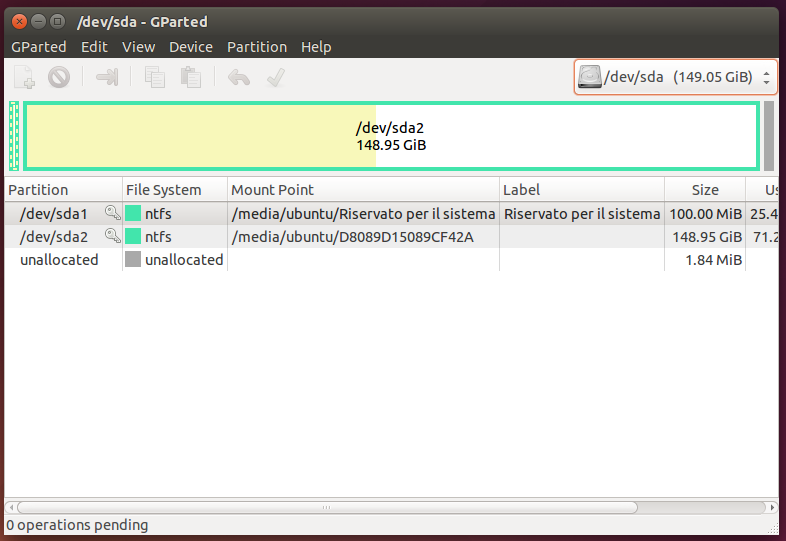The image size is (786, 541).
Task: Click the 148.95 GiB size cell
Action: coord(707,237)
